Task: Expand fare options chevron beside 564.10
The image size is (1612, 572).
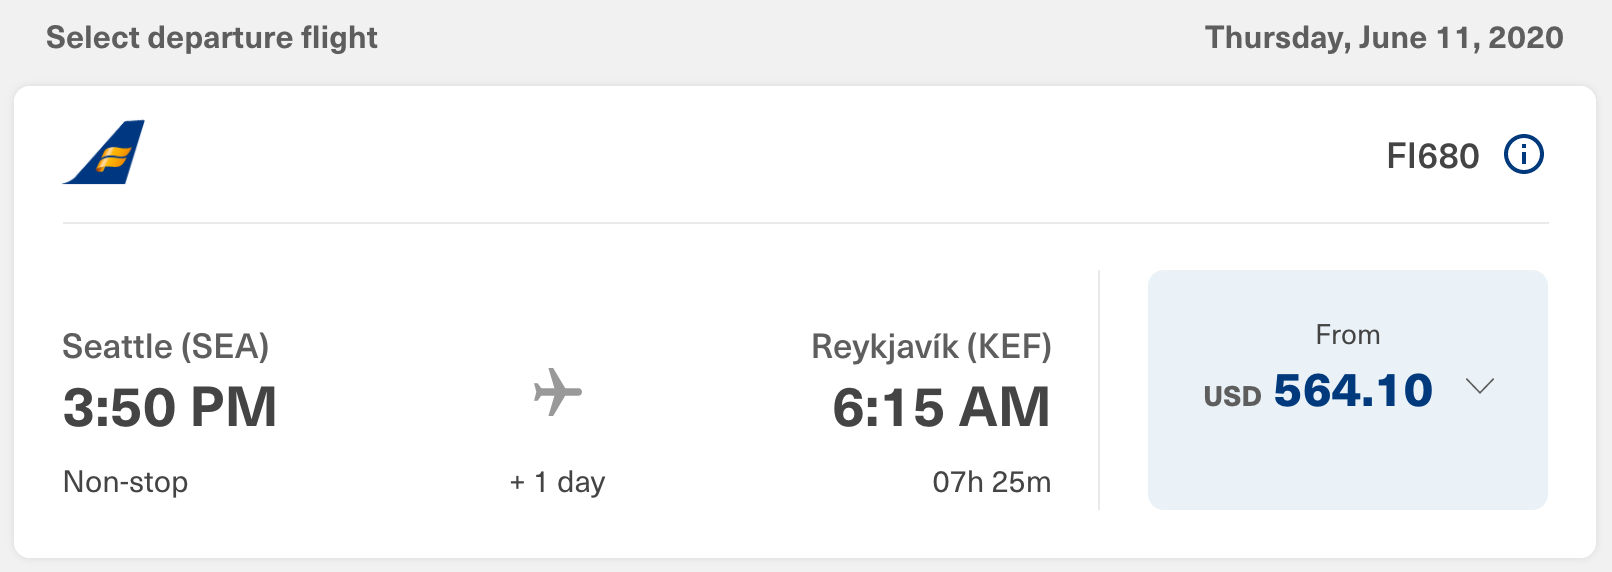Action: [1479, 386]
